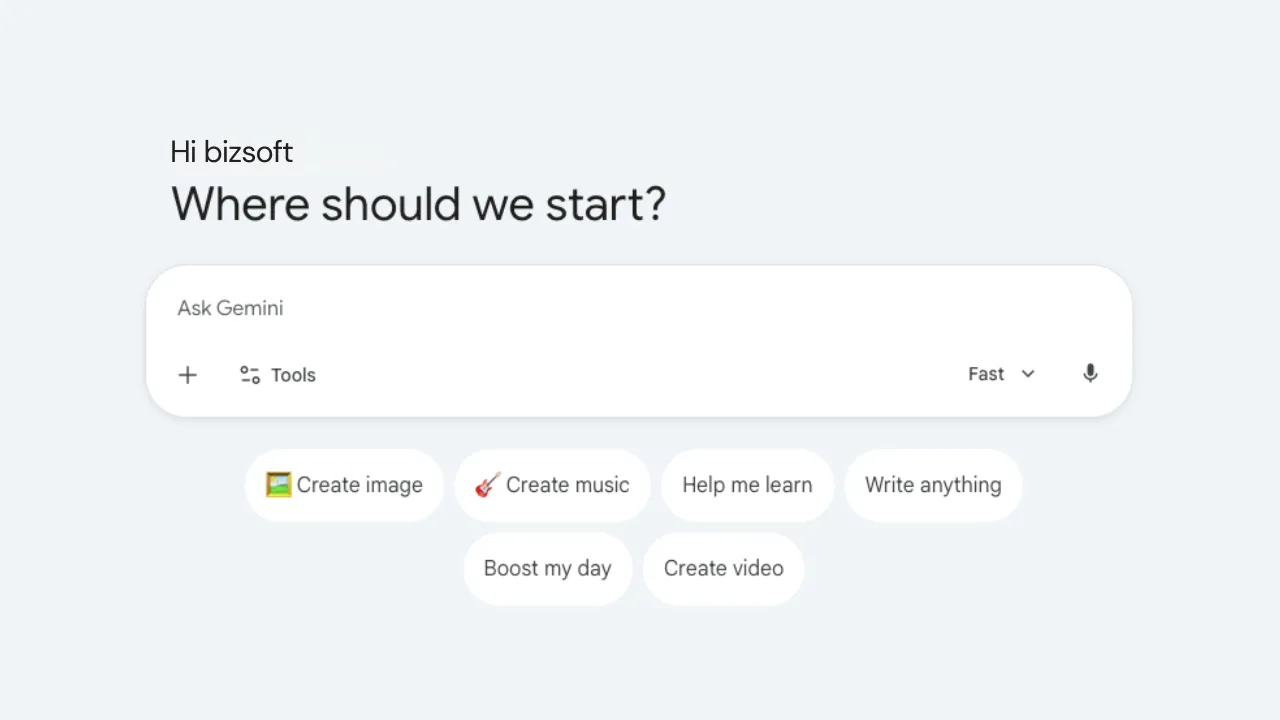
Task: Click the picture emoji on Create image chip
Action: pyautogui.click(x=280, y=485)
